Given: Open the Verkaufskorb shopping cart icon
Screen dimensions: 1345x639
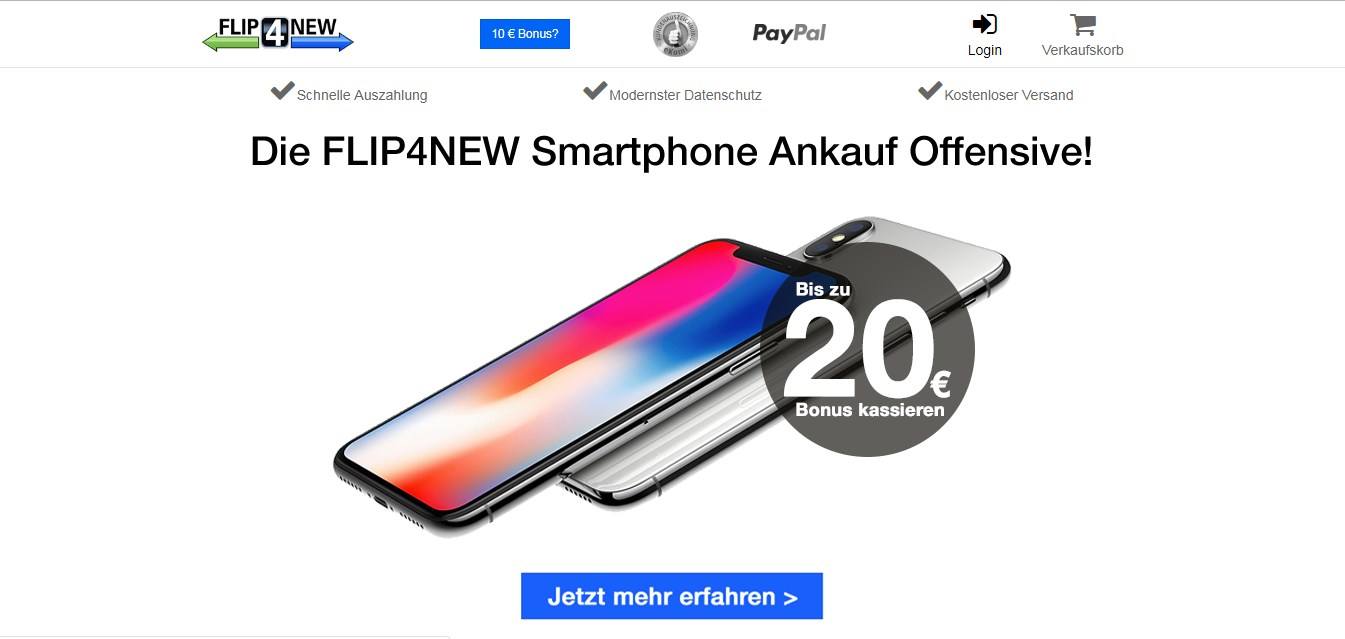Looking at the screenshot, I should coord(1082,24).
